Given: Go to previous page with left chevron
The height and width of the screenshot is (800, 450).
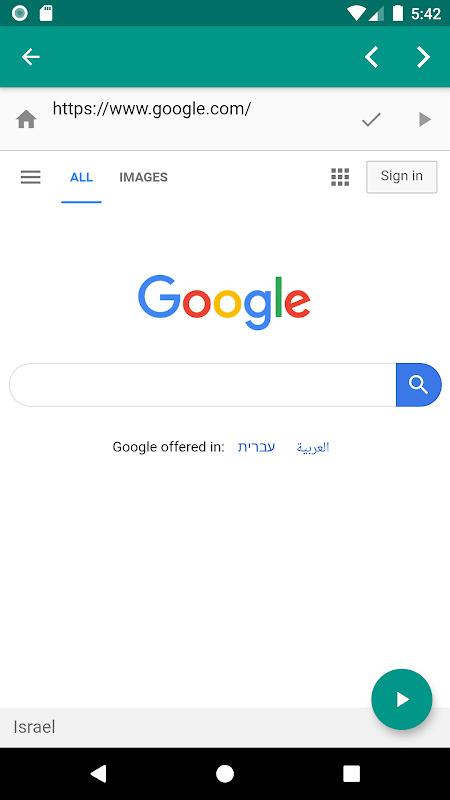Looking at the screenshot, I should click(371, 57).
